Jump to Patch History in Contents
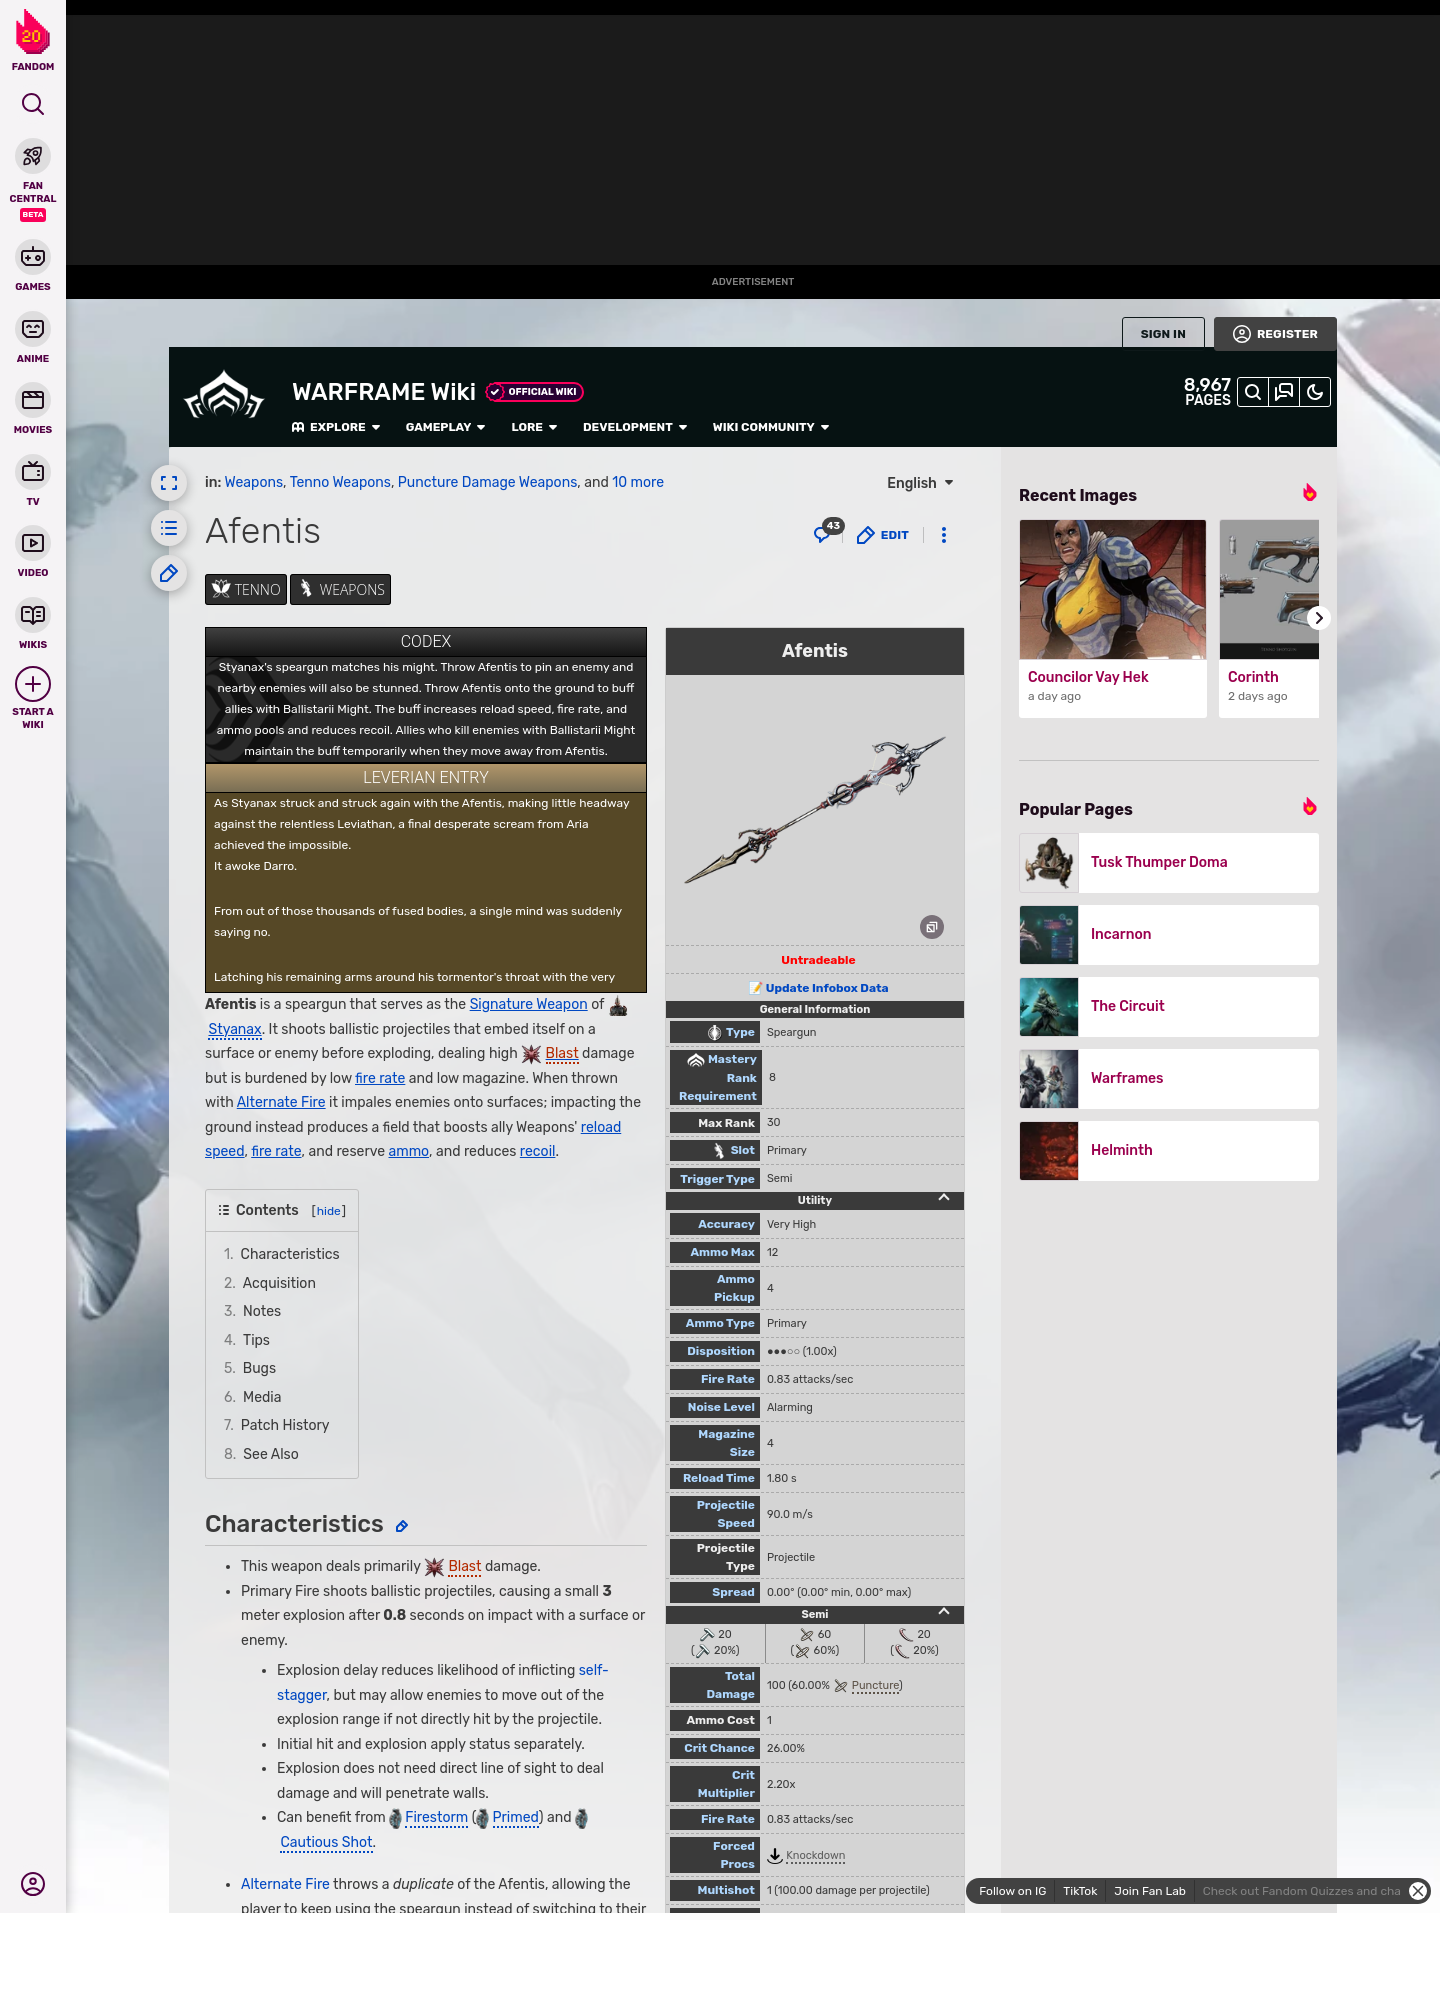The width and height of the screenshot is (1440, 2000). click(x=285, y=1425)
